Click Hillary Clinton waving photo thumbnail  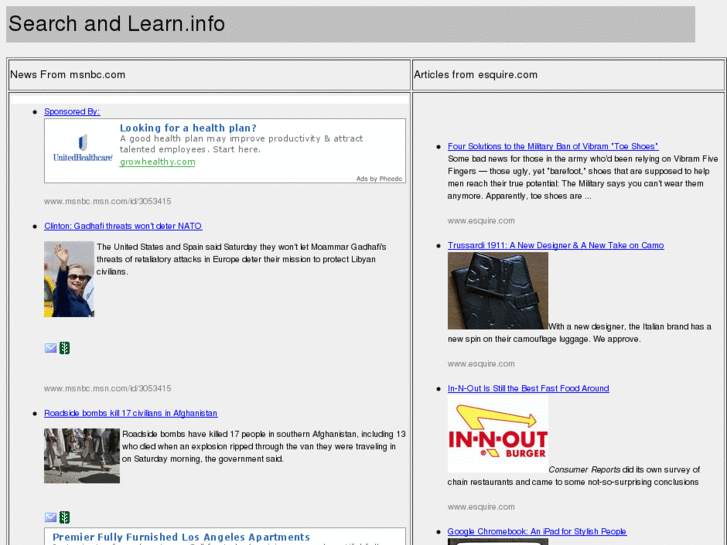(69, 279)
